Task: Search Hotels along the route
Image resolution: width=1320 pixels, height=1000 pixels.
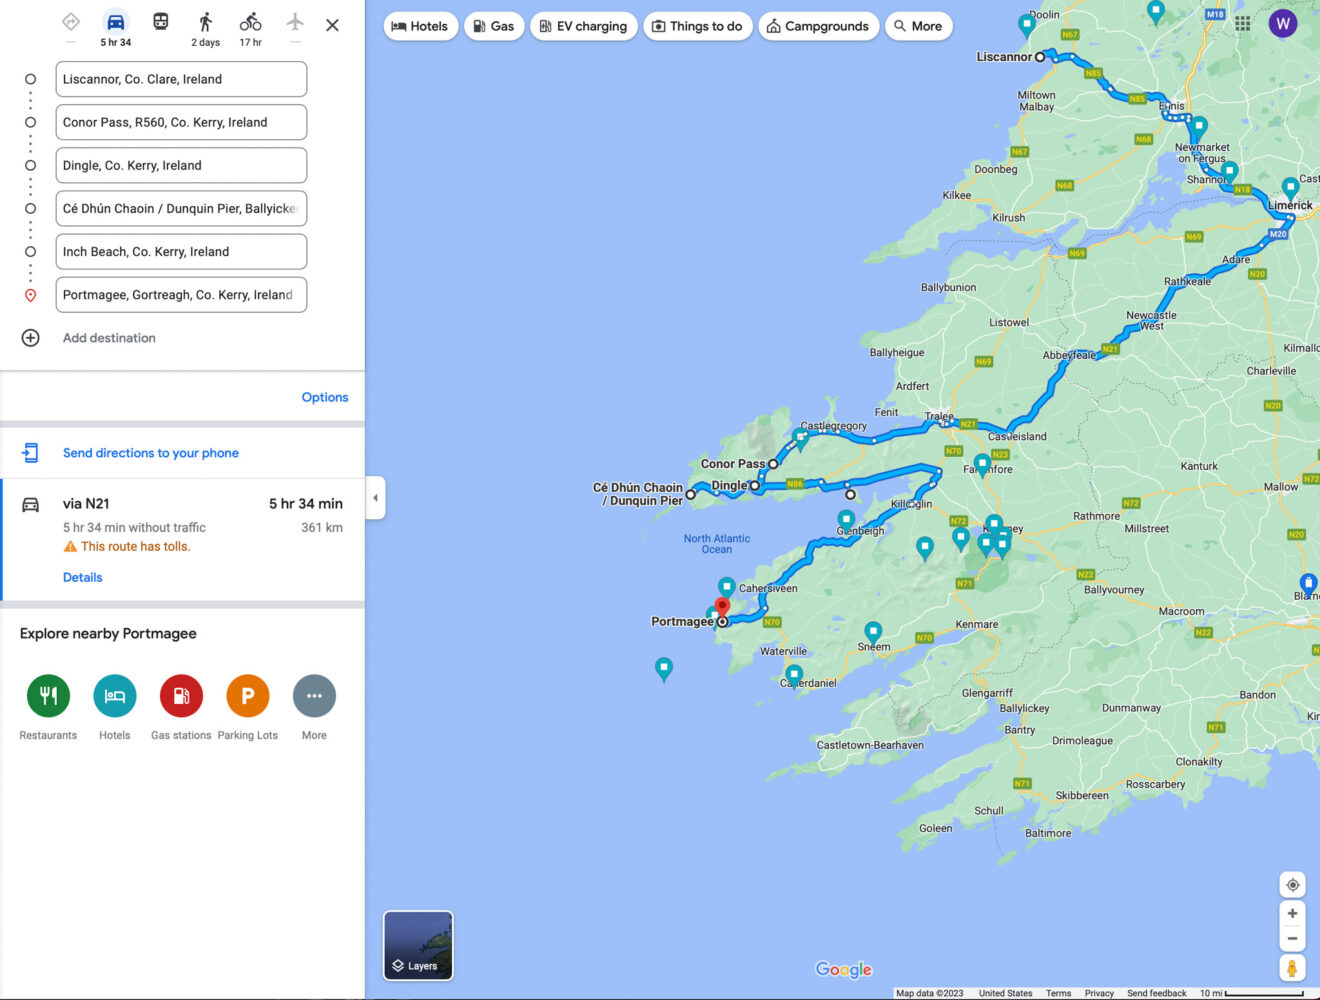Action: 420,26
